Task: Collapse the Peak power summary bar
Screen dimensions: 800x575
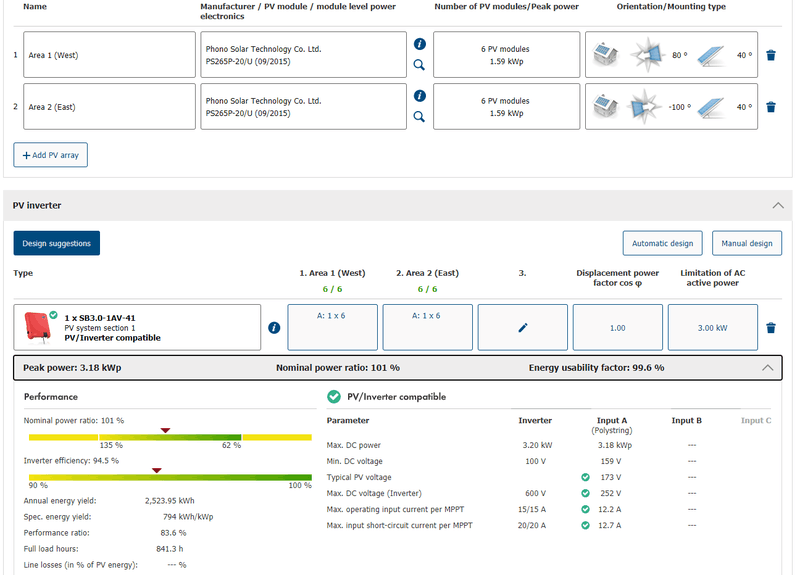Action: [x=767, y=368]
